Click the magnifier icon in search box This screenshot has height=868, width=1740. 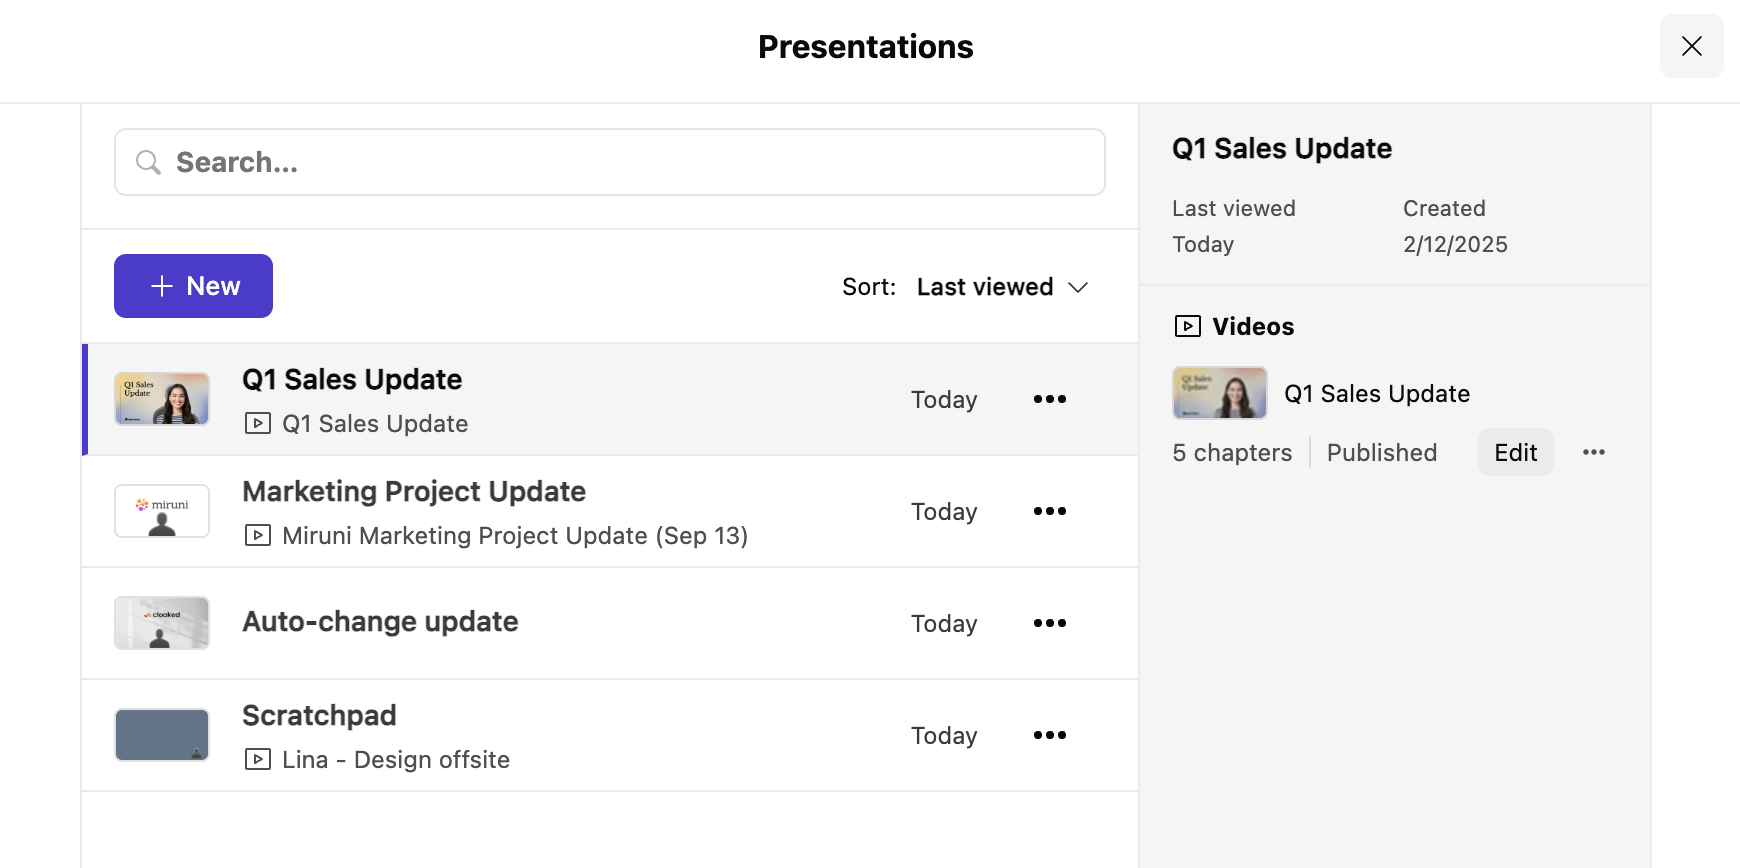(148, 162)
